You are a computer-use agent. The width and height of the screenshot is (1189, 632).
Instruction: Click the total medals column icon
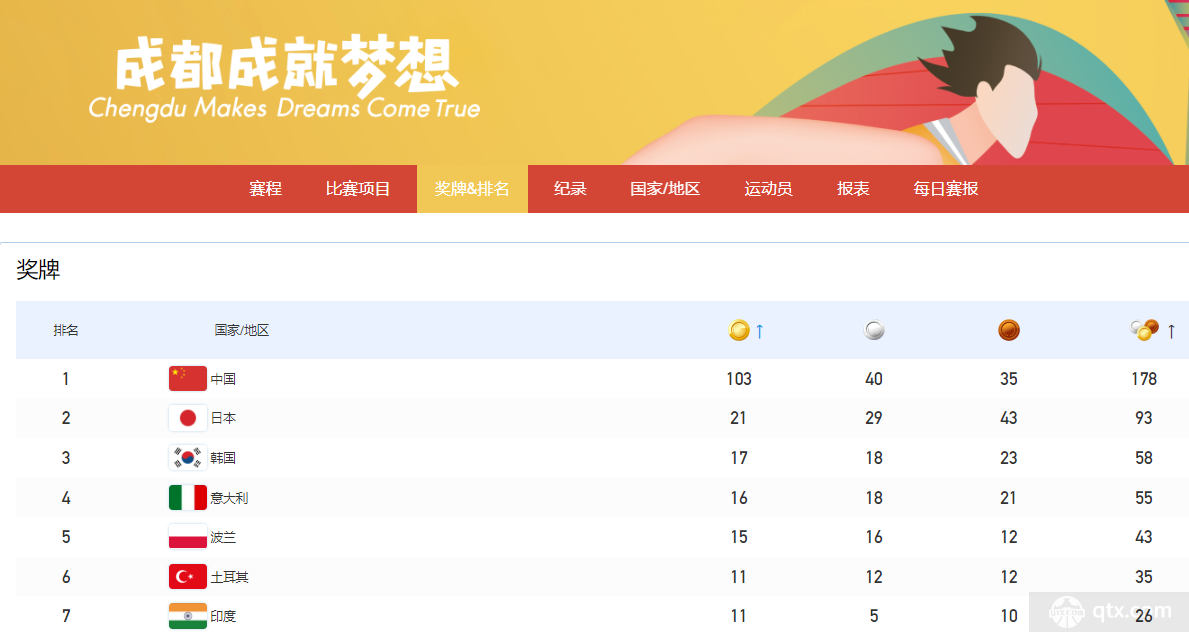click(x=1144, y=330)
